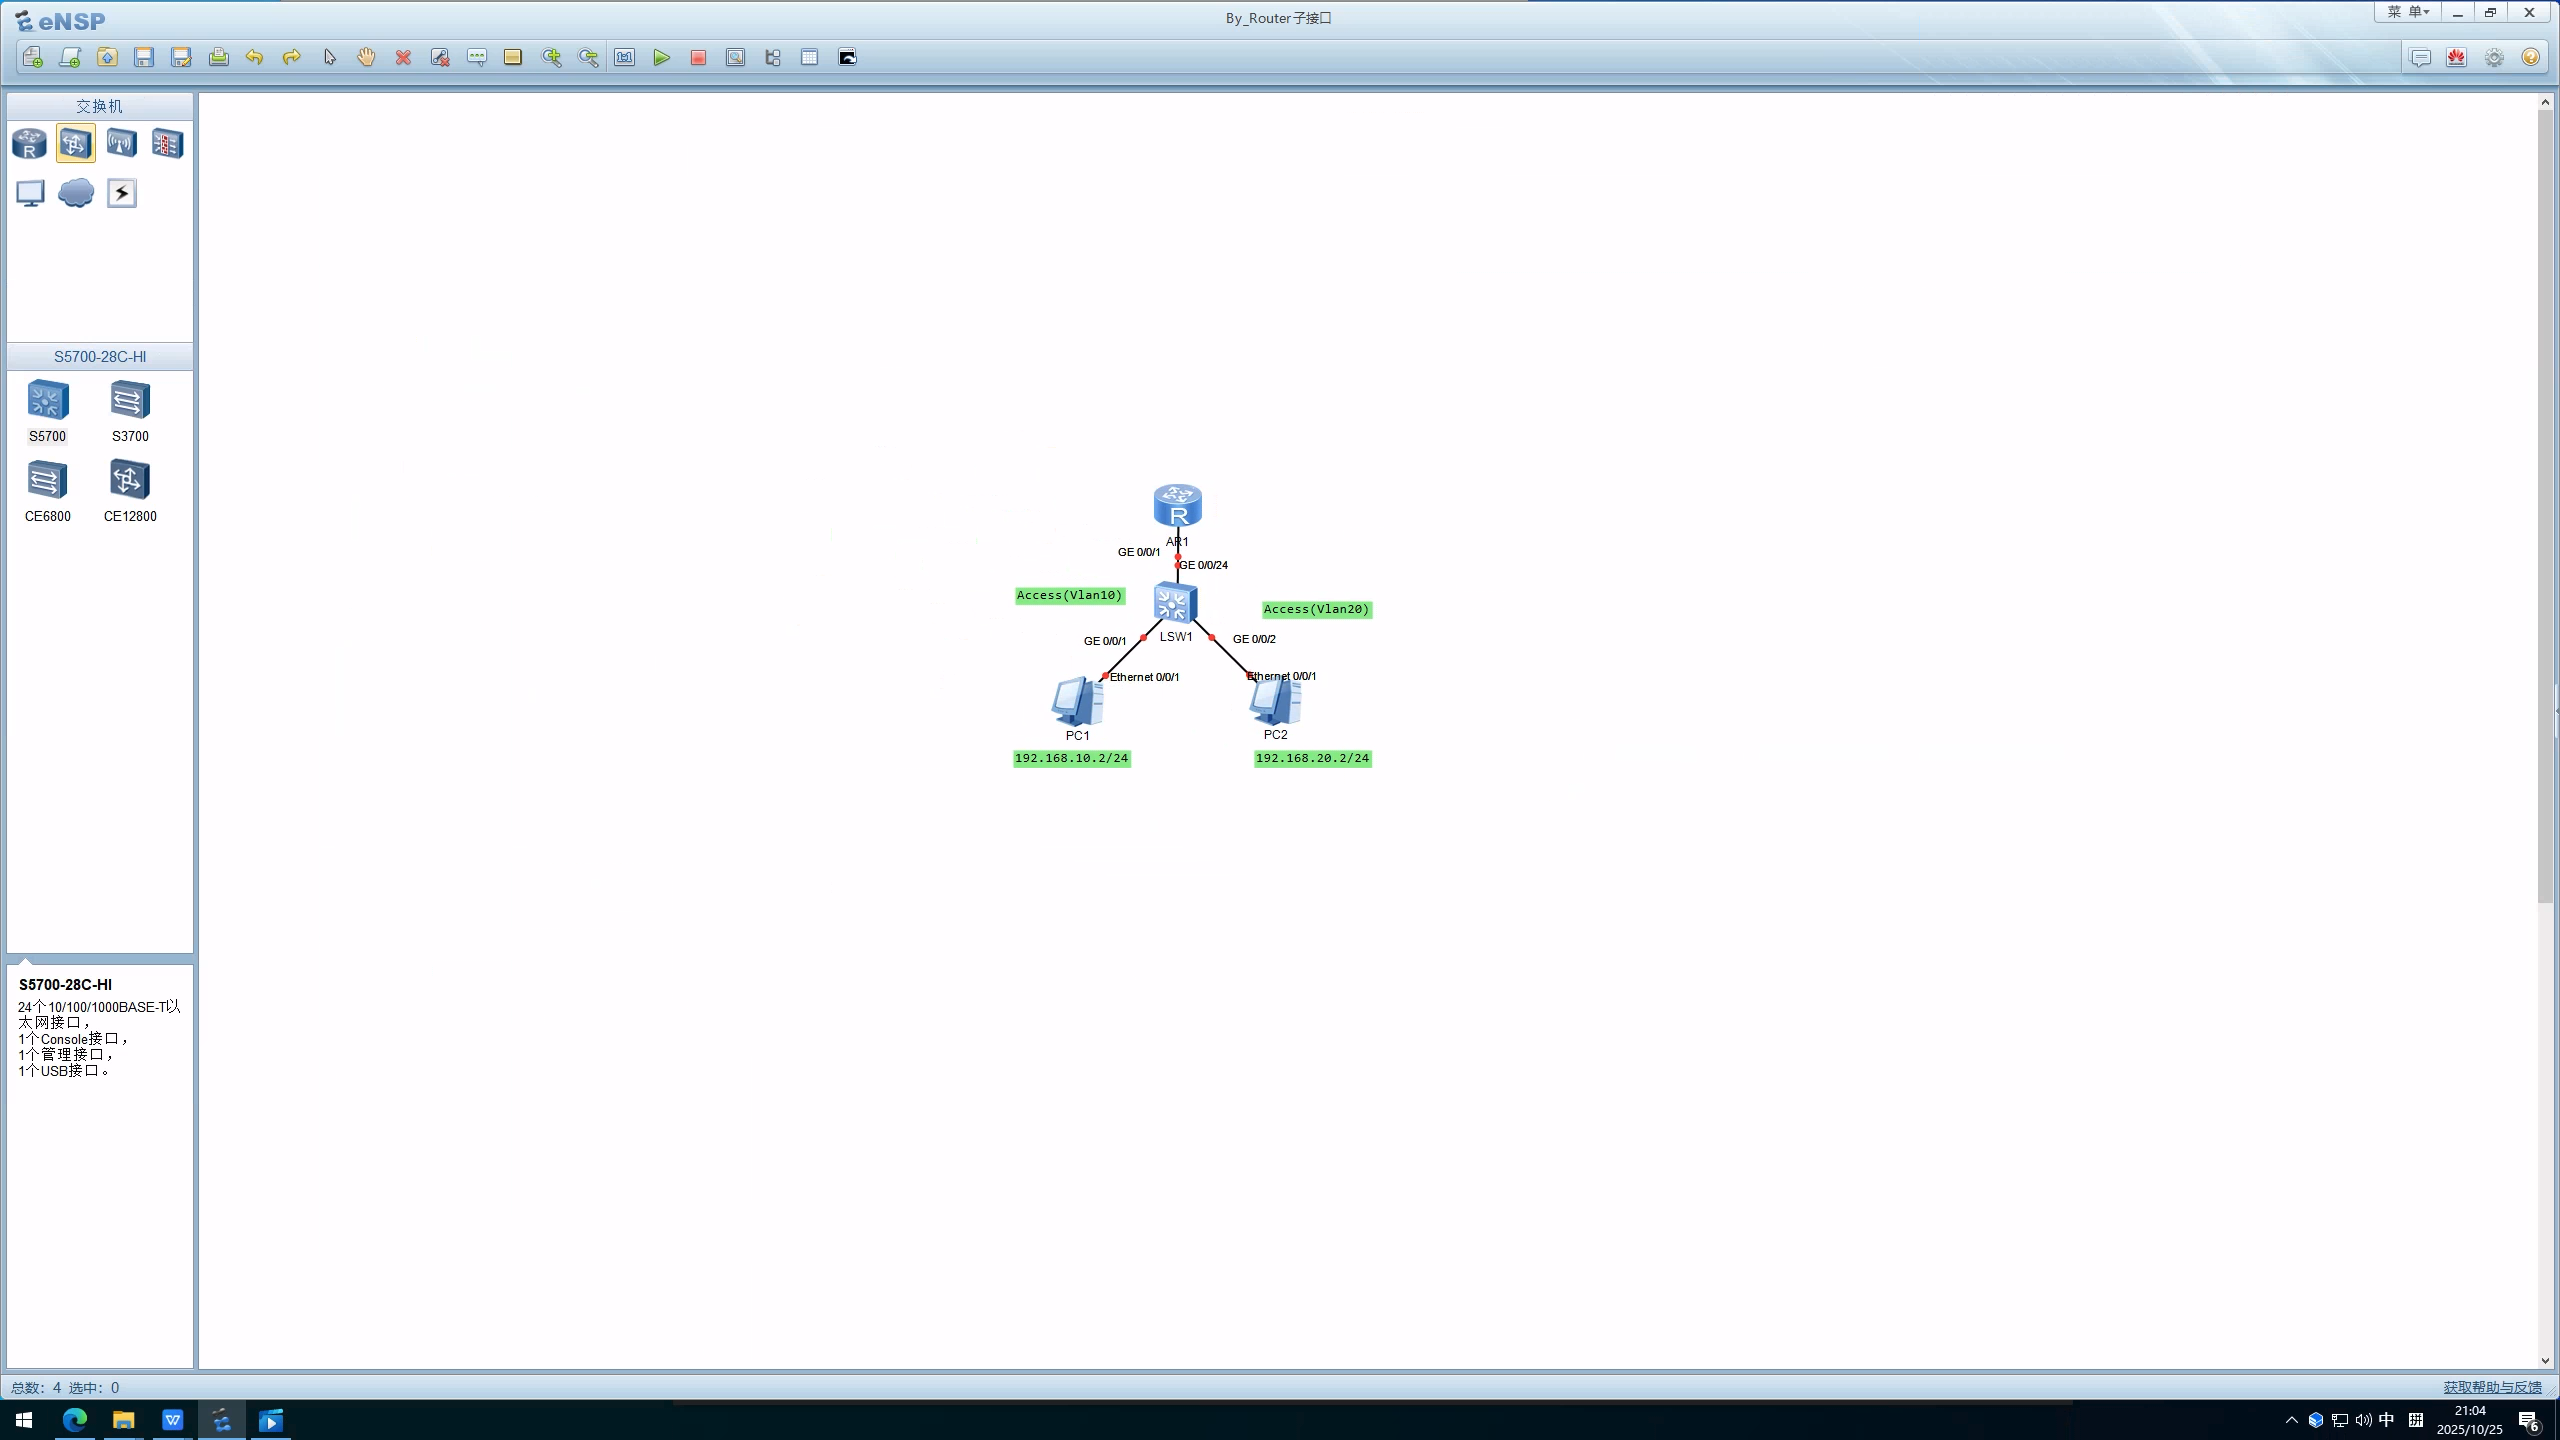Click the vertical scrollbar down arrow

click(x=2545, y=1360)
